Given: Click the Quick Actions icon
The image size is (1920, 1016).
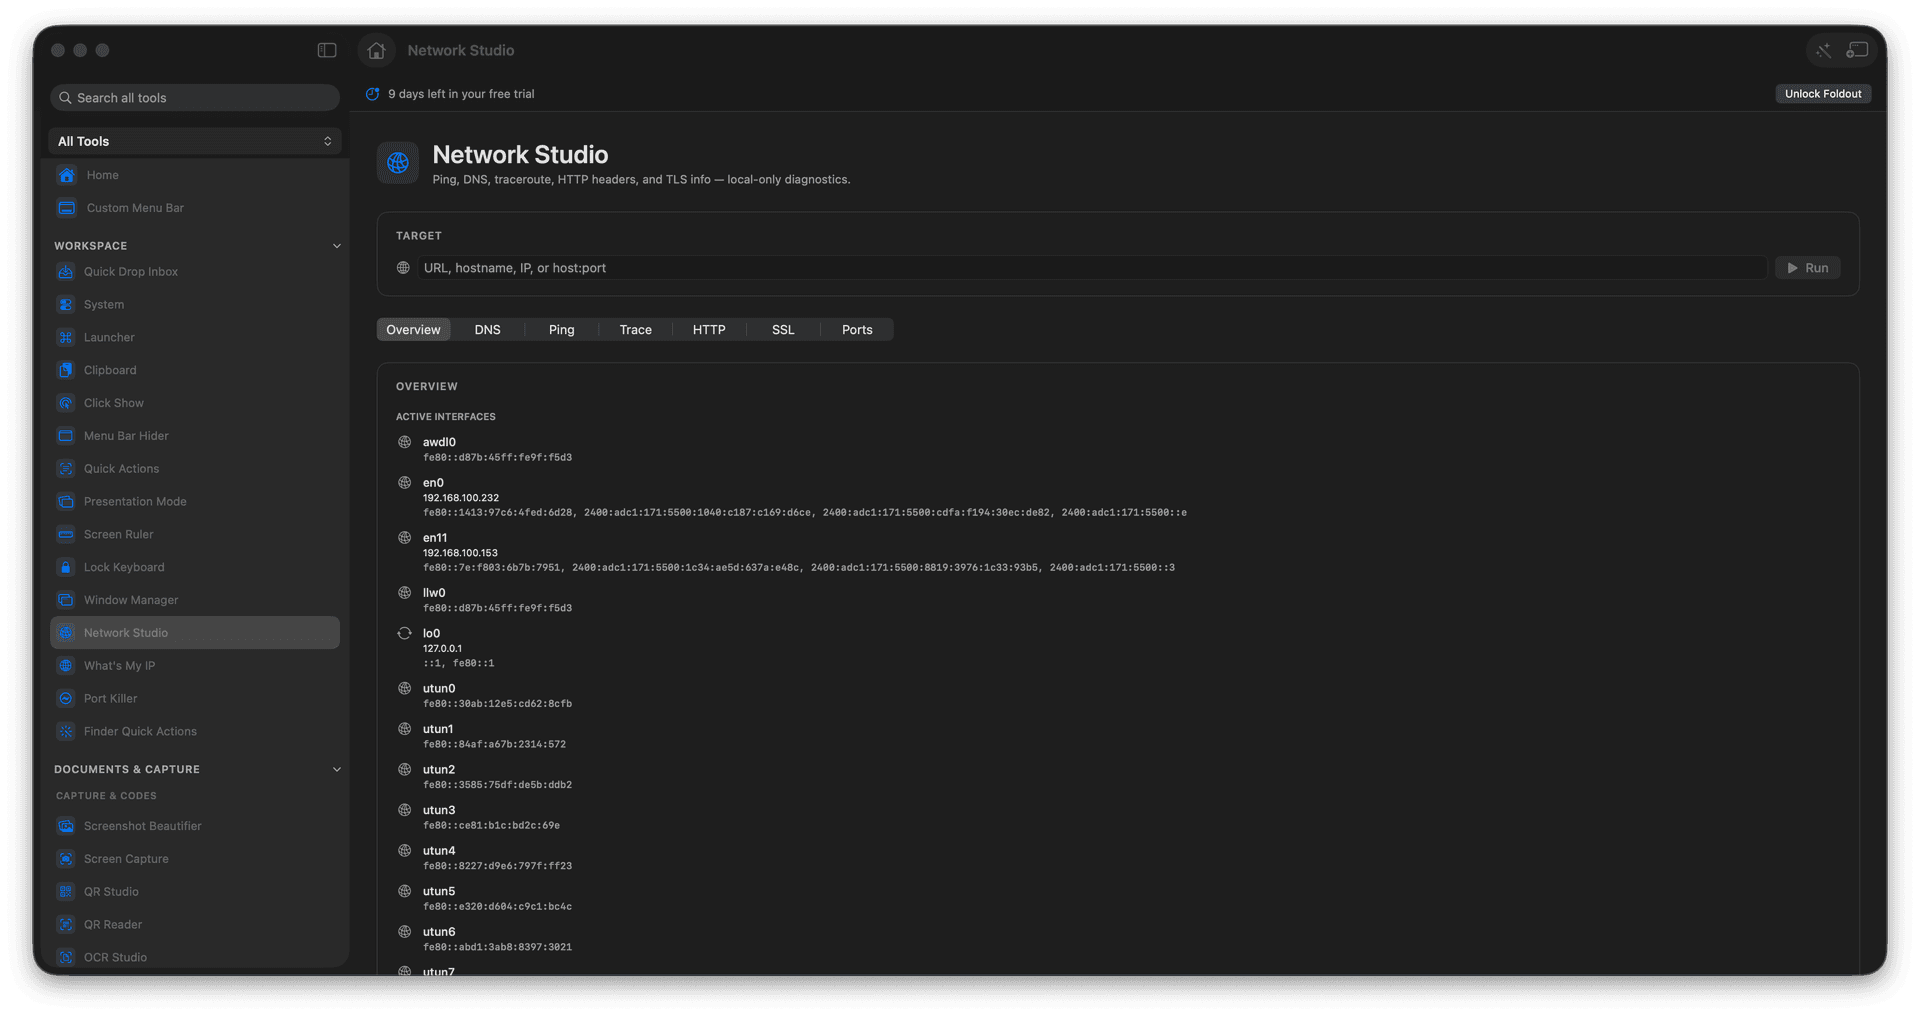Looking at the screenshot, I should click(66, 469).
